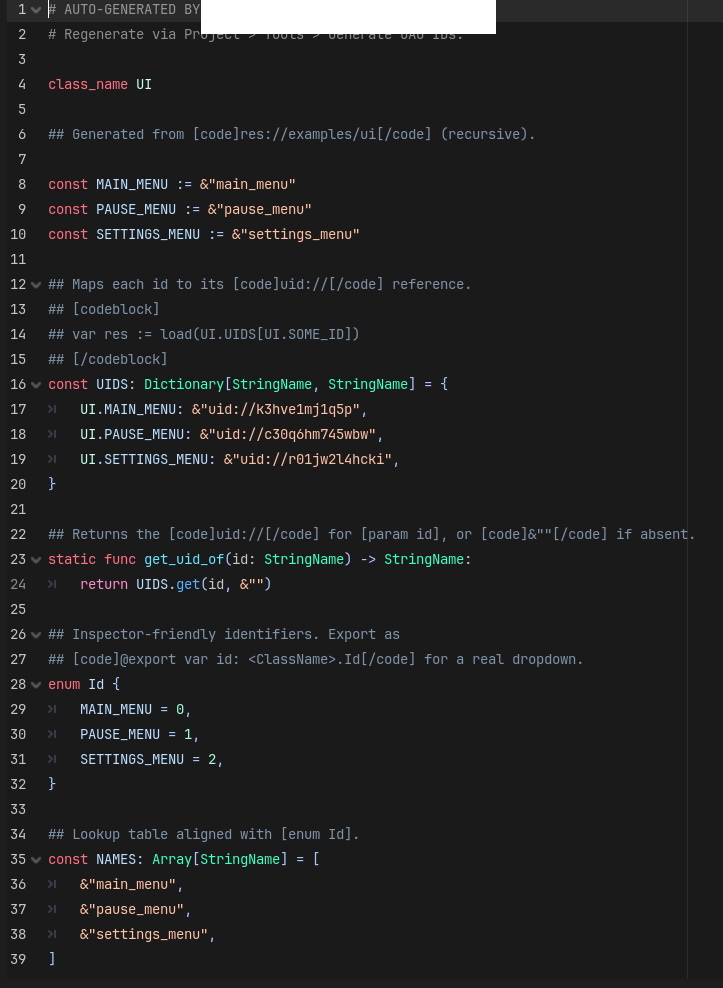Collapse the comment block at line 12
The image size is (723, 988).
36,284
